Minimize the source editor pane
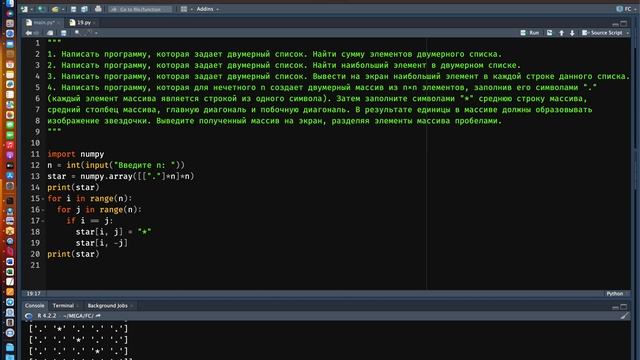Viewport: 640px width, 360px height. point(615,24)
